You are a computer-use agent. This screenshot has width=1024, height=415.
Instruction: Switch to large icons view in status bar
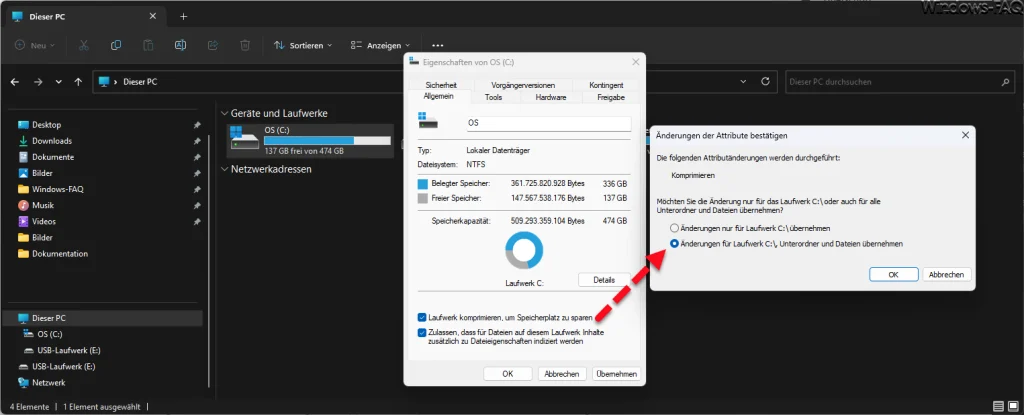(1011, 407)
